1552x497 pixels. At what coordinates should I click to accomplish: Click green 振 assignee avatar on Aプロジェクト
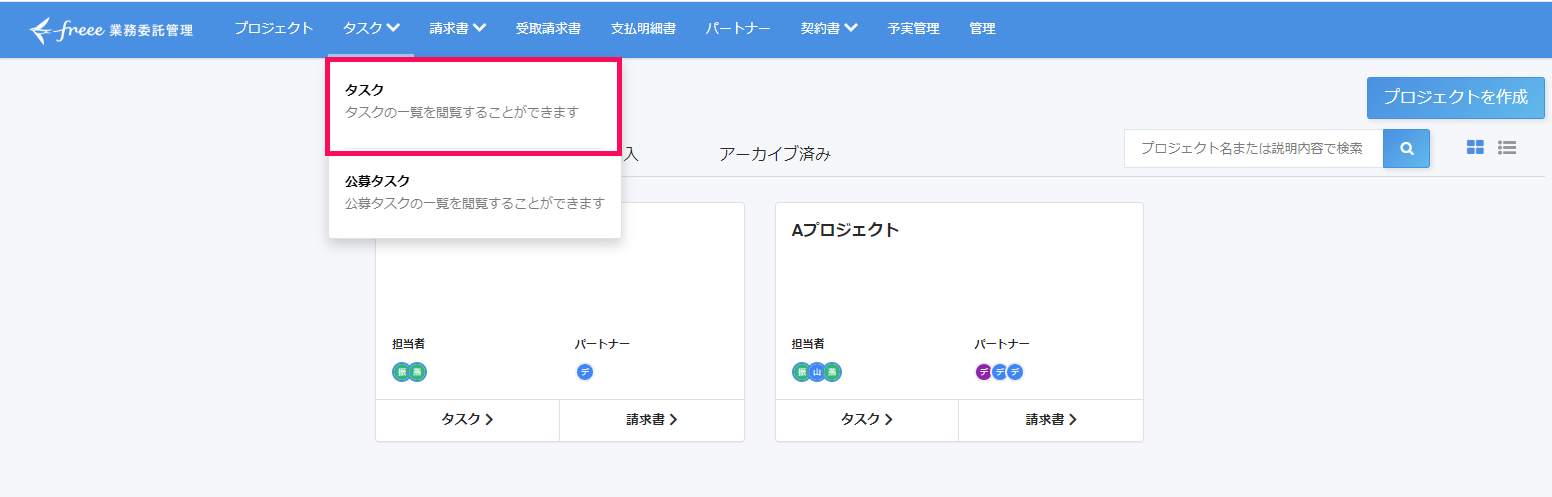[800, 372]
